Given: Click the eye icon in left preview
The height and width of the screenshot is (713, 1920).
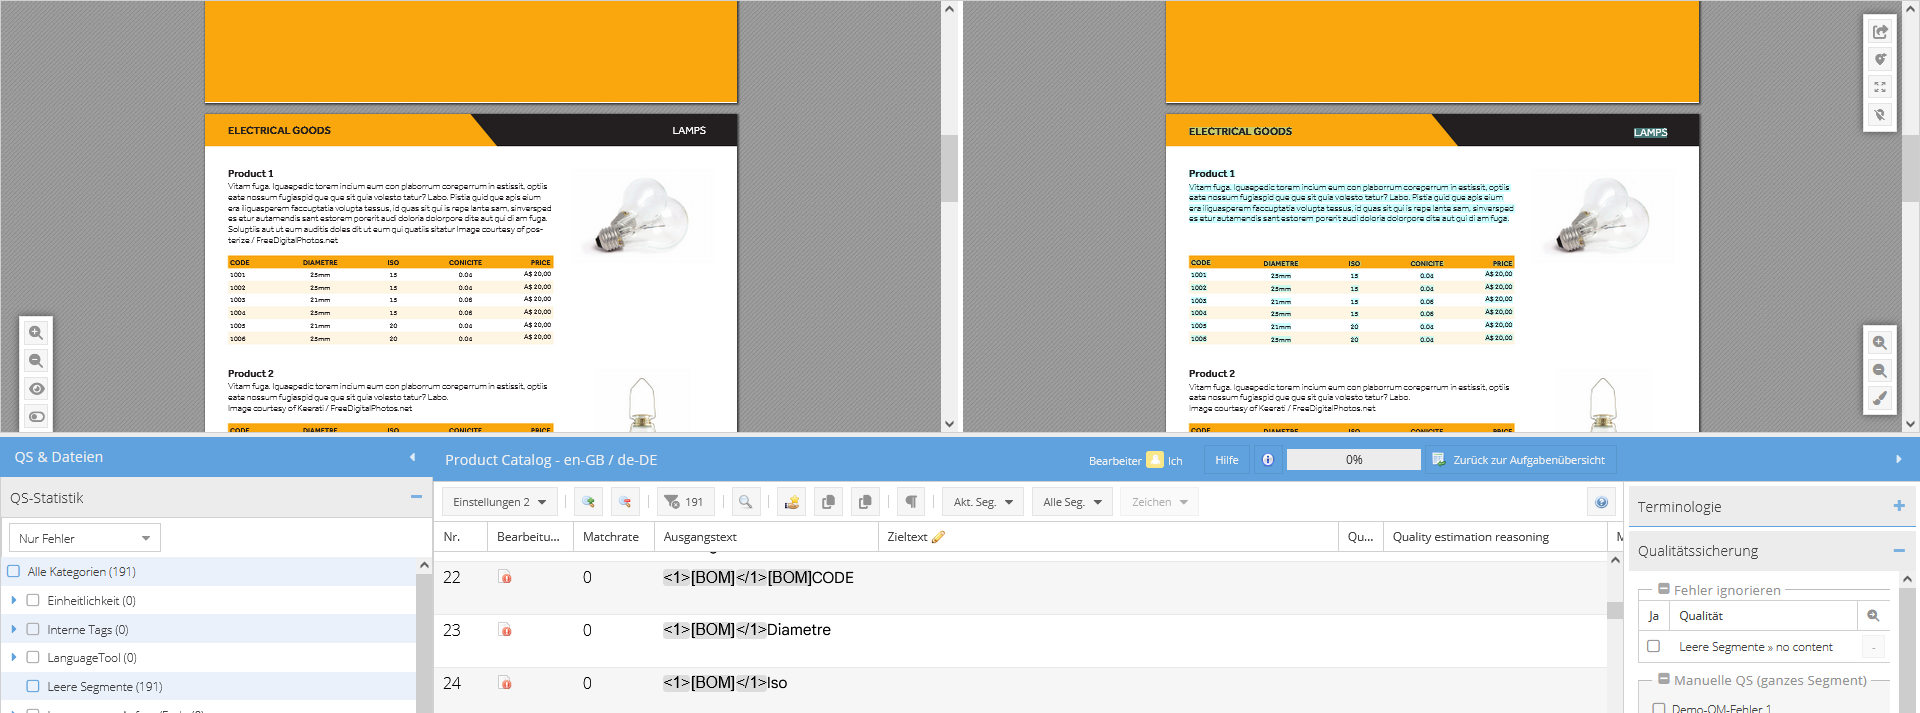Looking at the screenshot, I should tap(36, 389).
